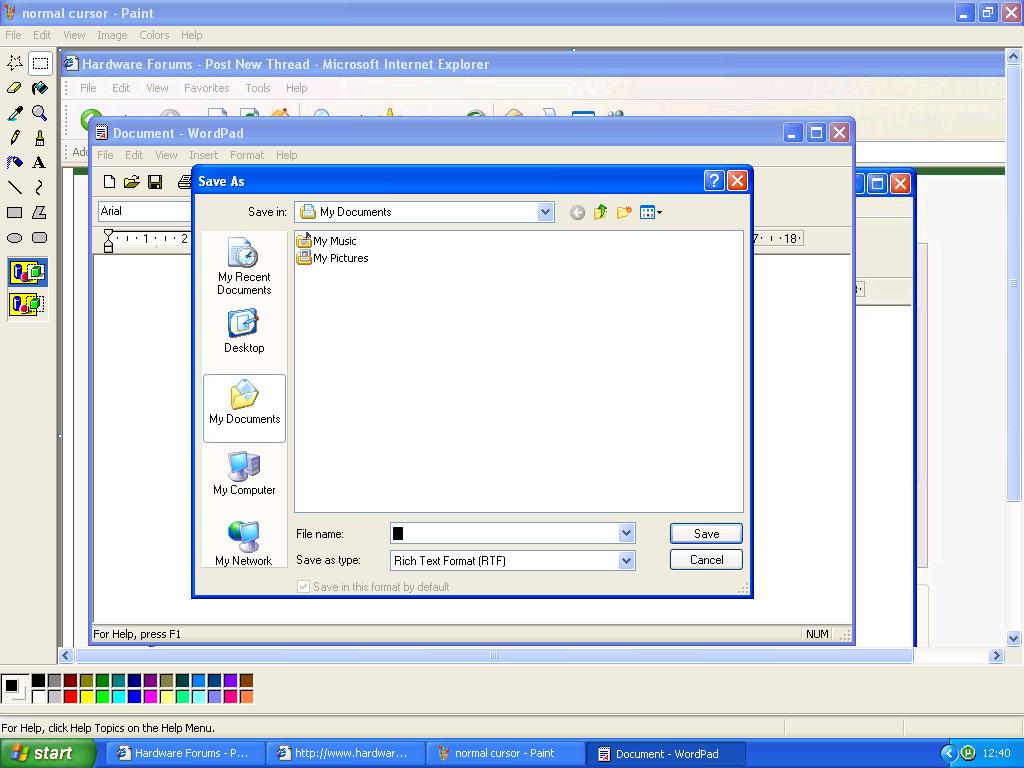The height and width of the screenshot is (768, 1024).
Task: Pick the Rectangle shape tool in Paint
Action: 14,213
